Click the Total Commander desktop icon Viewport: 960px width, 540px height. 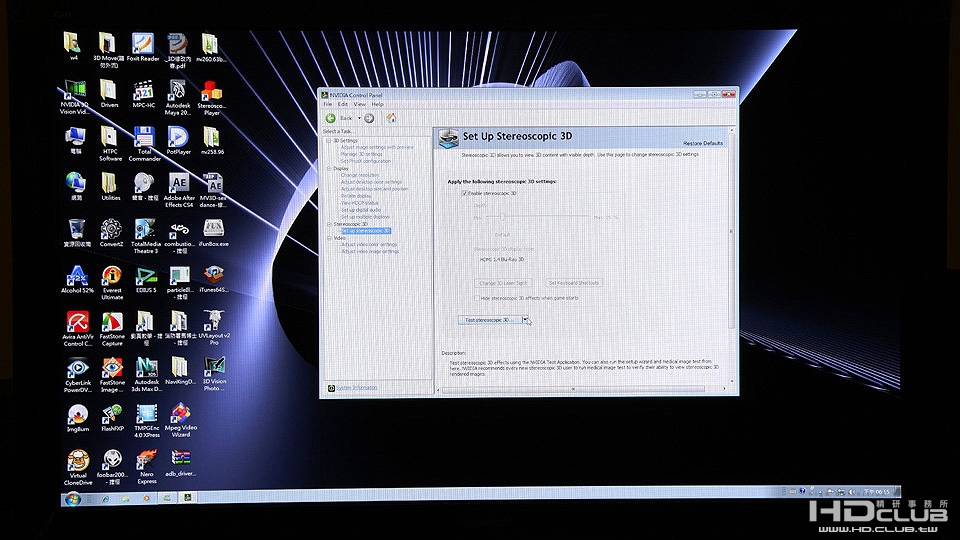[x=144, y=144]
